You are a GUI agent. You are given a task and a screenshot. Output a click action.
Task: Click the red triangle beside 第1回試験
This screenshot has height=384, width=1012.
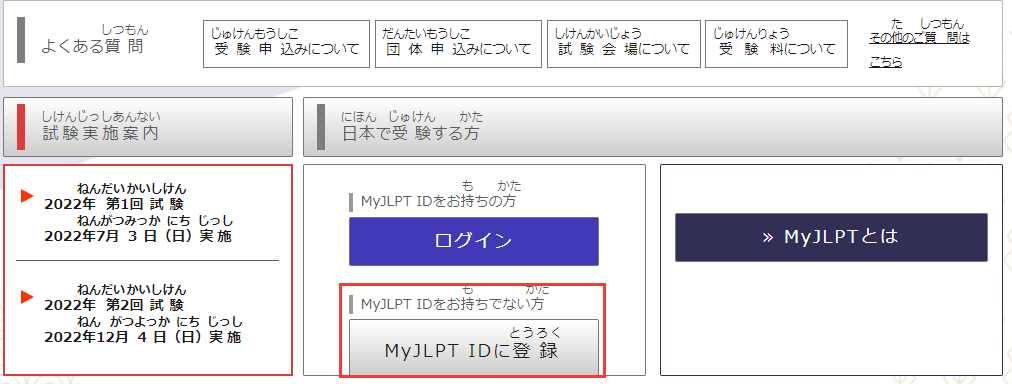tap(27, 196)
